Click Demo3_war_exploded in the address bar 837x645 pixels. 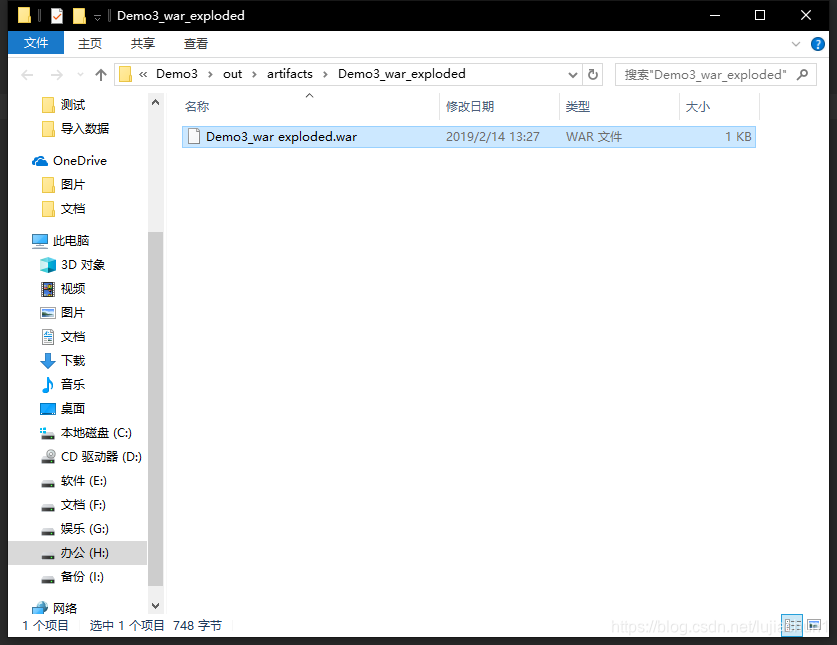coord(401,74)
